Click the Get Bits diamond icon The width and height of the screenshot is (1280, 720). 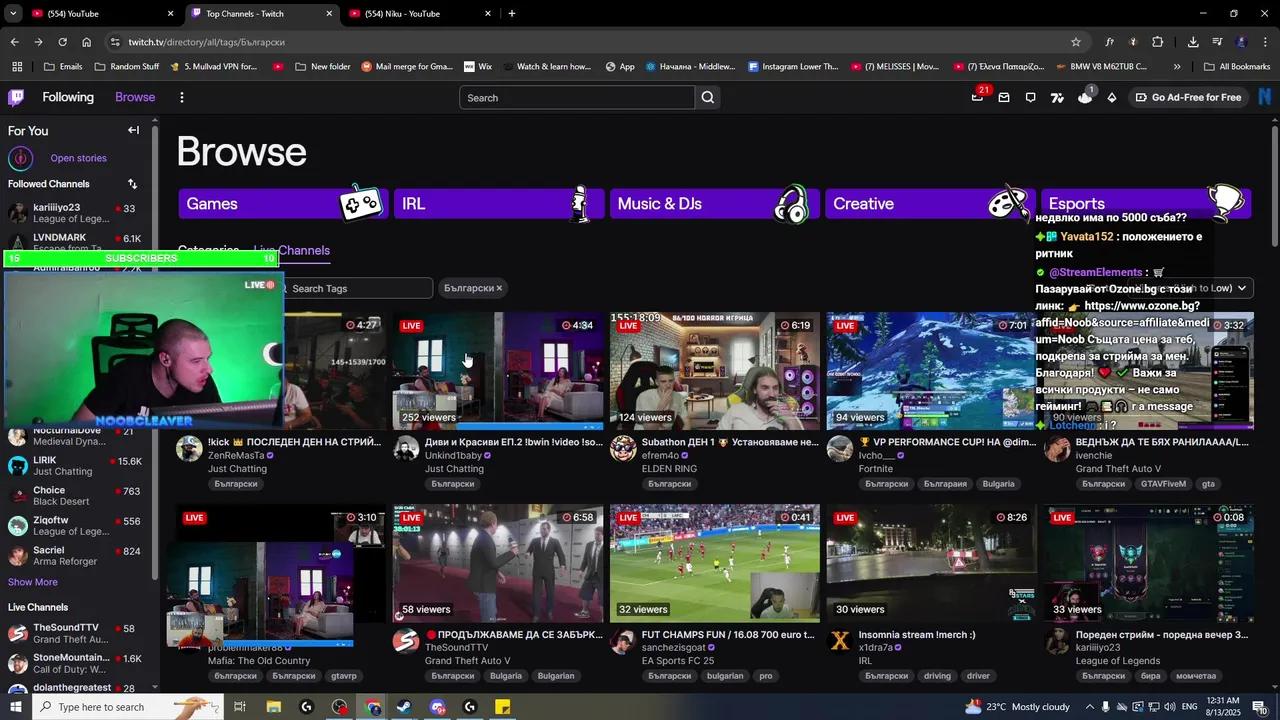coord(1112,97)
